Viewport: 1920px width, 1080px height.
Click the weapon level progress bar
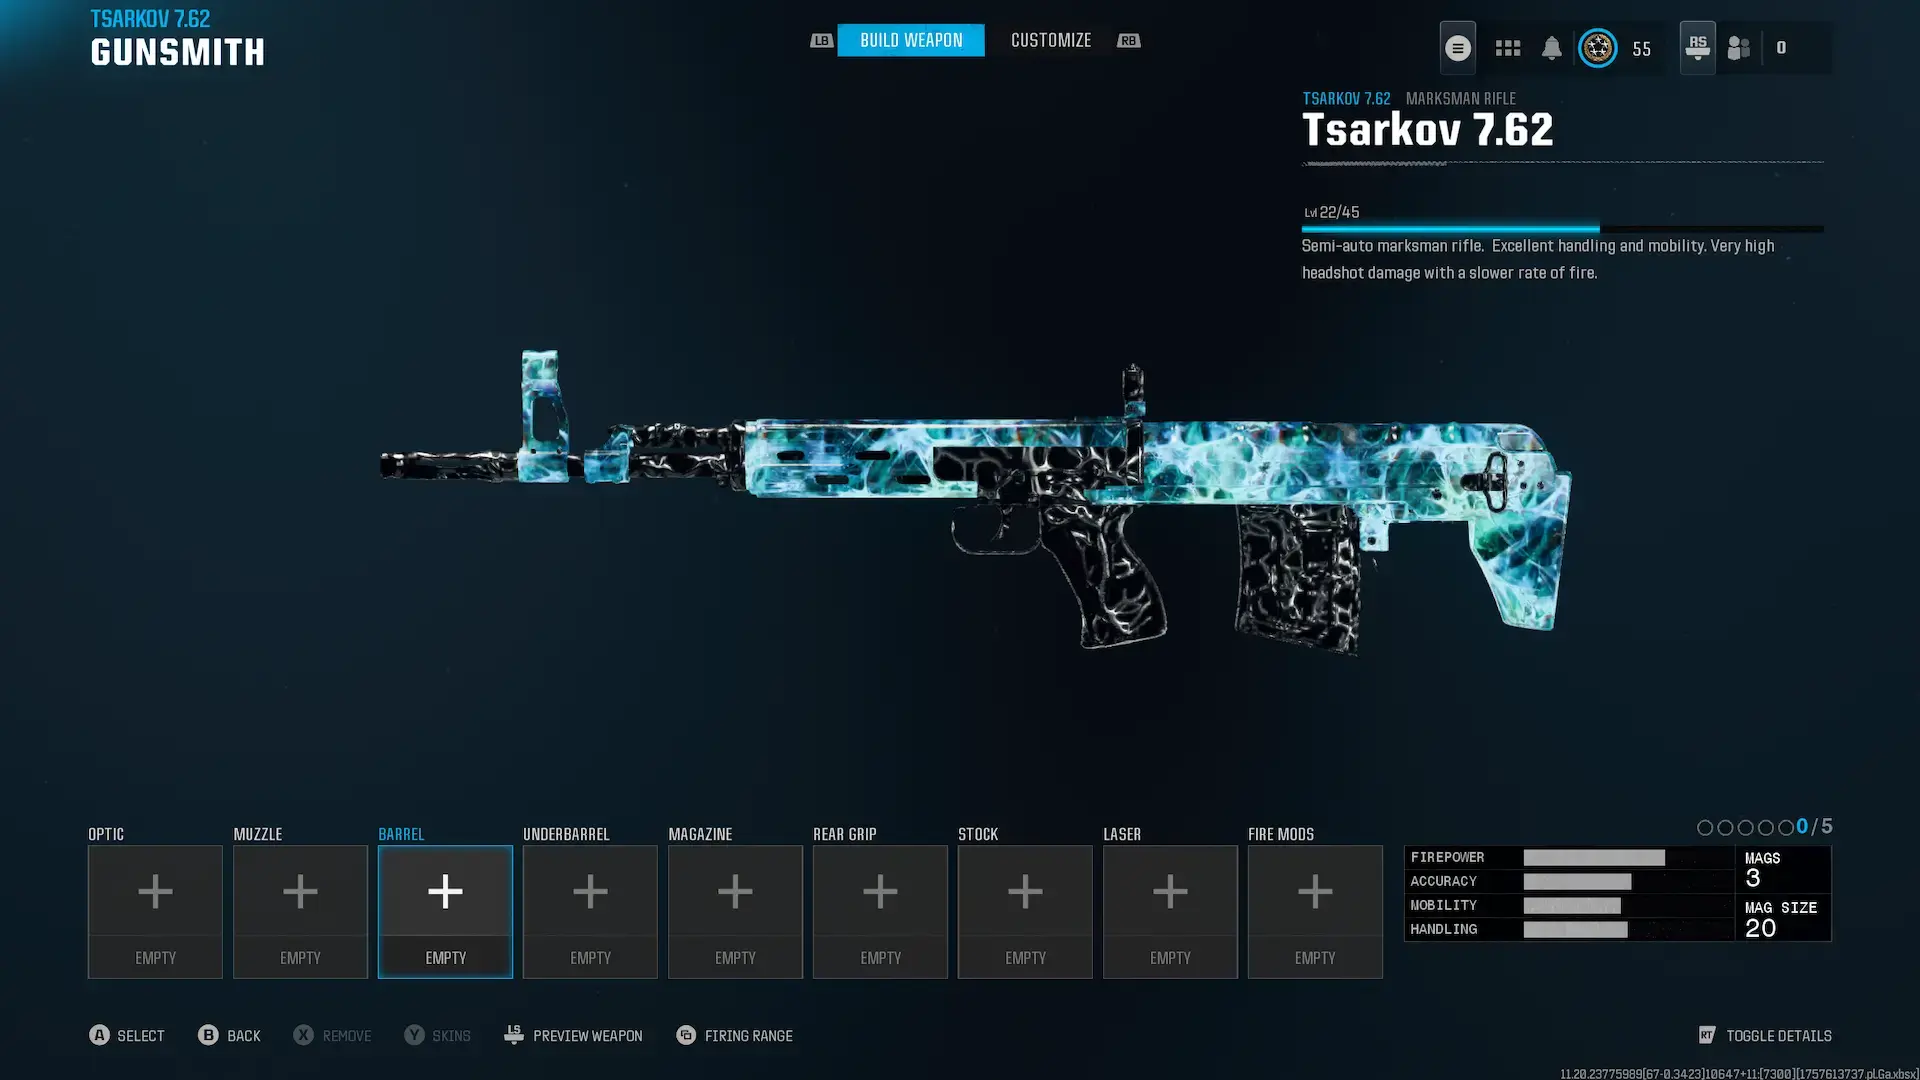pyautogui.click(x=1561, y=229)
